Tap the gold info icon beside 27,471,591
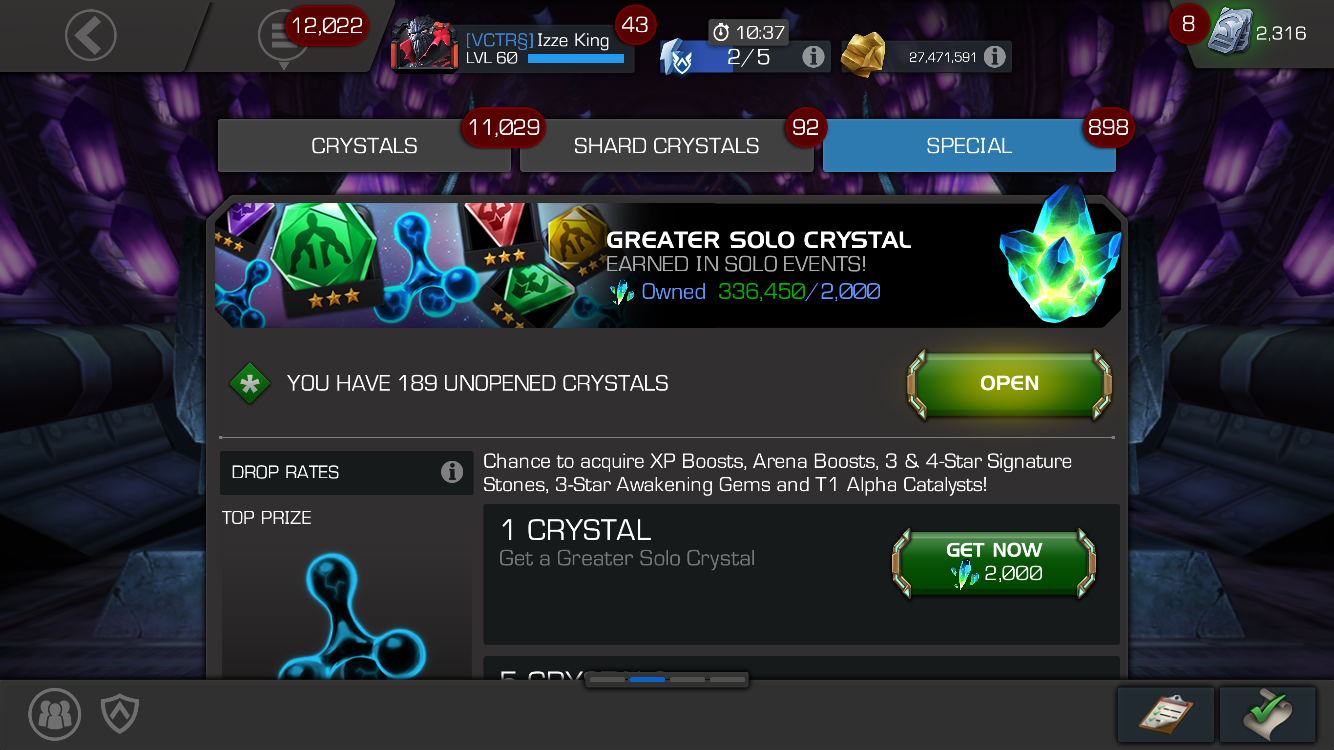Viewport: 1334px width, 750px height. (x=994, y=57)
